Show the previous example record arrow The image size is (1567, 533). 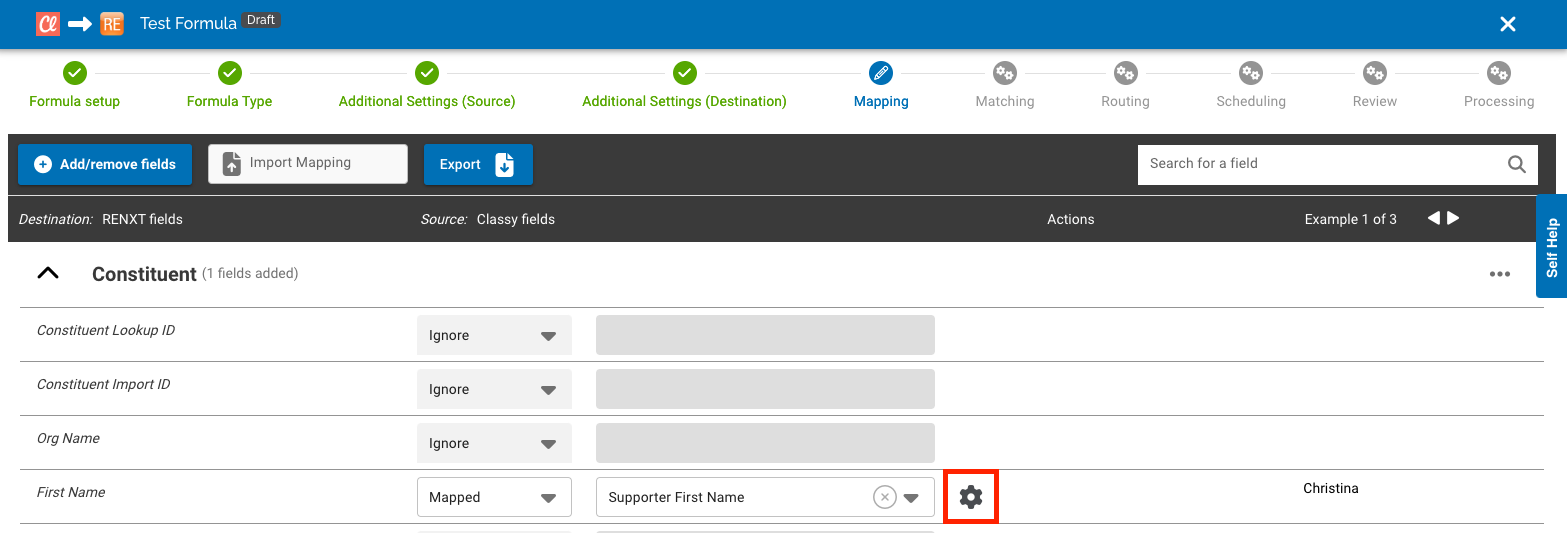(1433, 218)
